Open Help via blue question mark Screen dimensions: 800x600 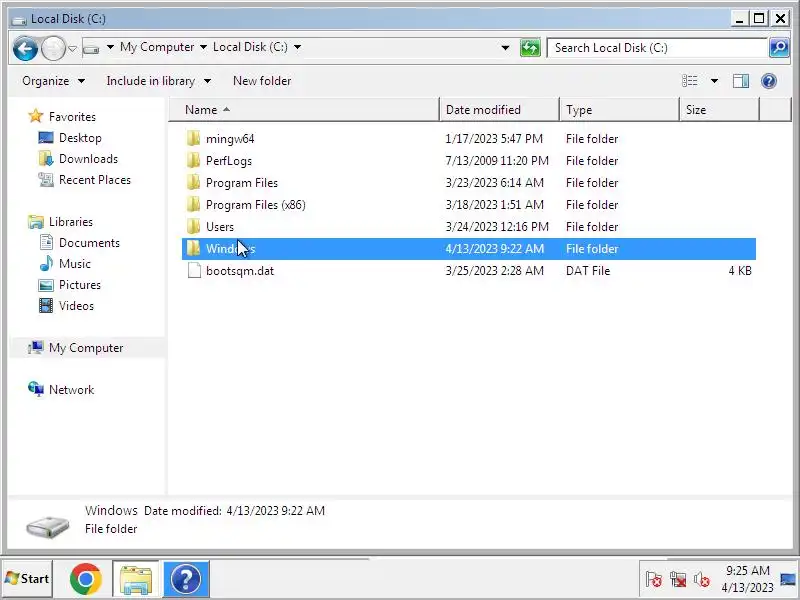tap(769, 81)
